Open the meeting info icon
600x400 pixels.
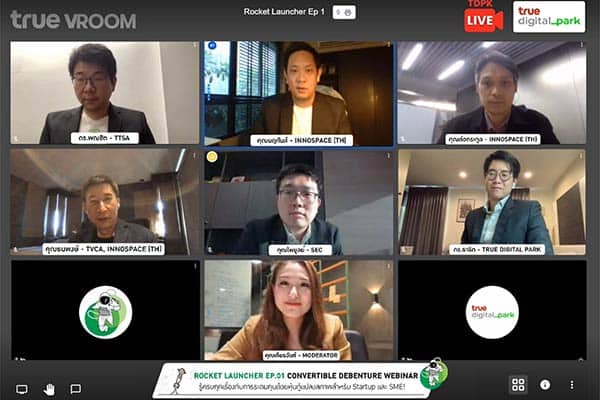coord(545,384)
